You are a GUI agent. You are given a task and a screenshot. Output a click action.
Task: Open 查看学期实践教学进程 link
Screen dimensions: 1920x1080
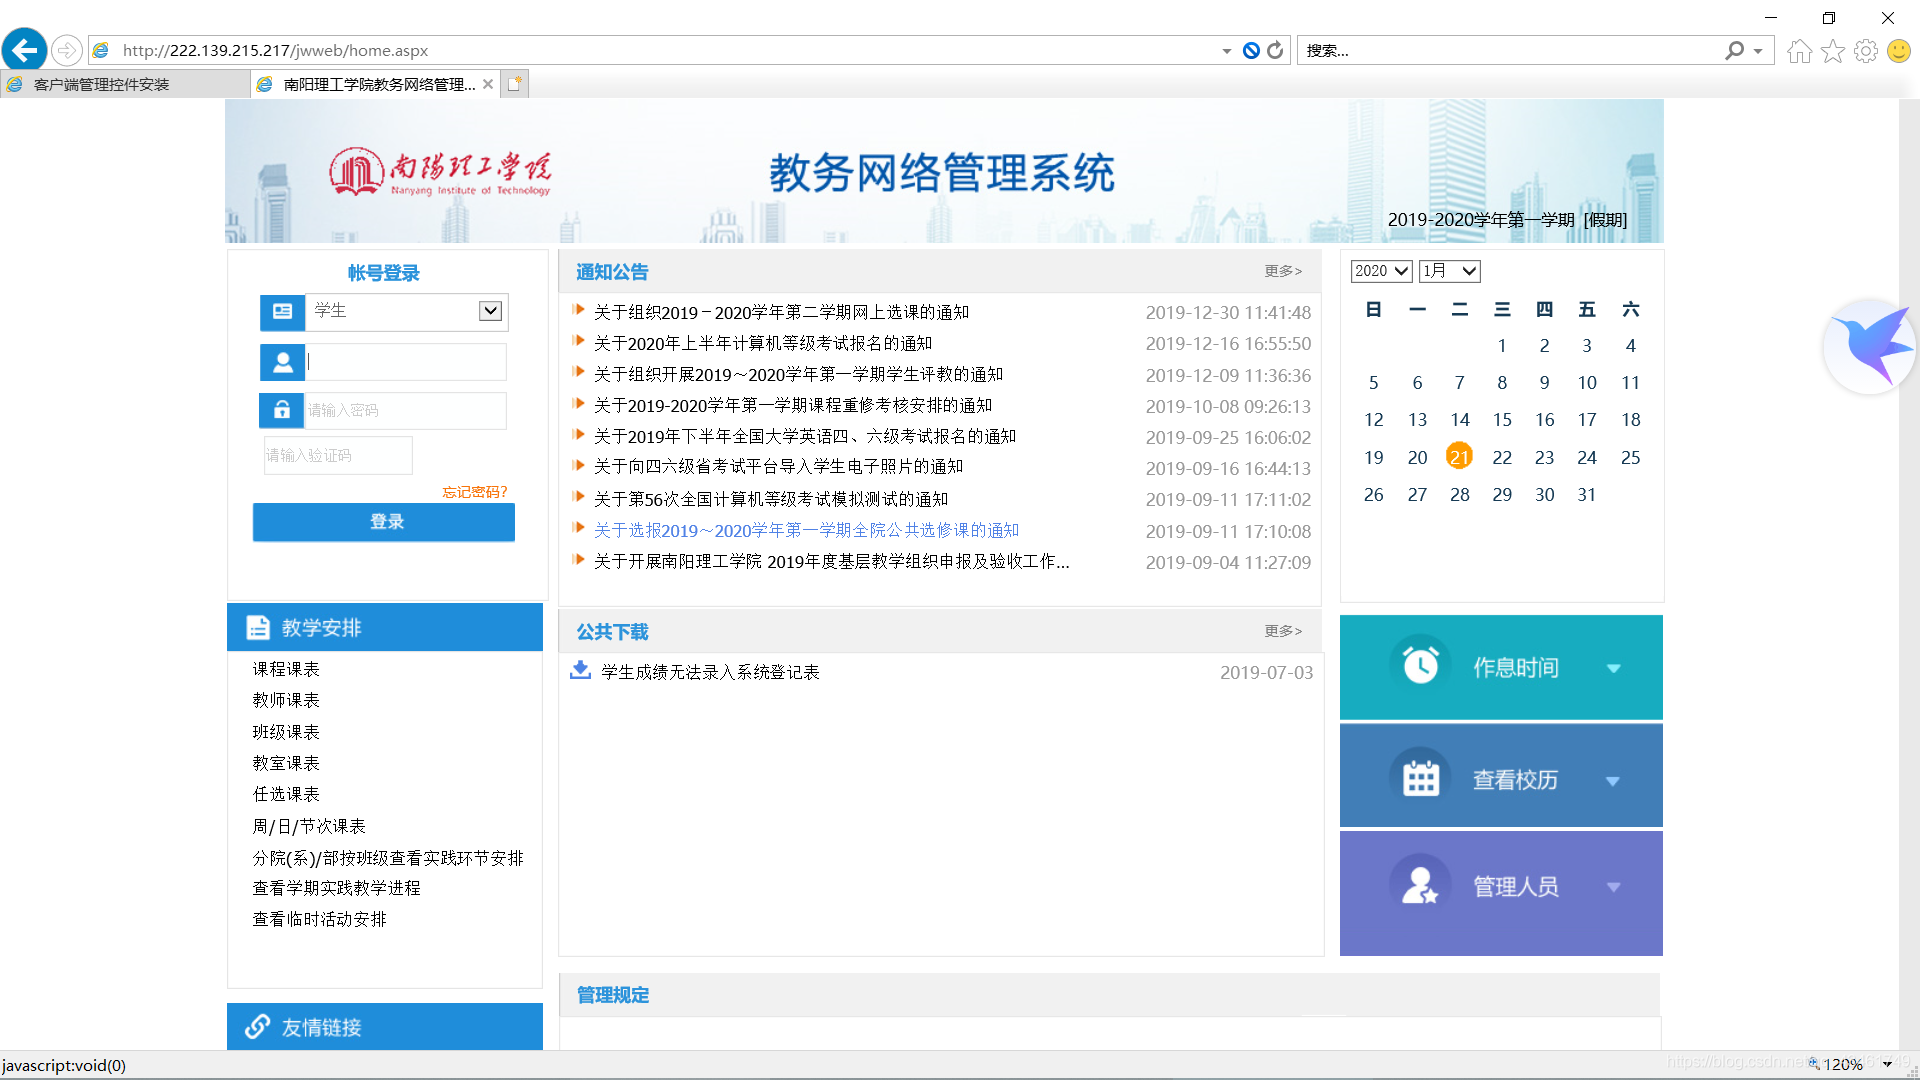click(x=336, y=888)
